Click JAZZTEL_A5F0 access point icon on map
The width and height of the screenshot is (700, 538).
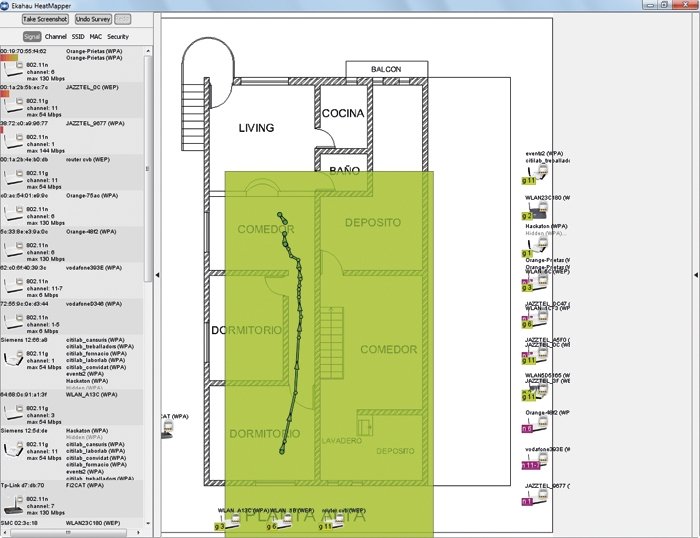536,355
